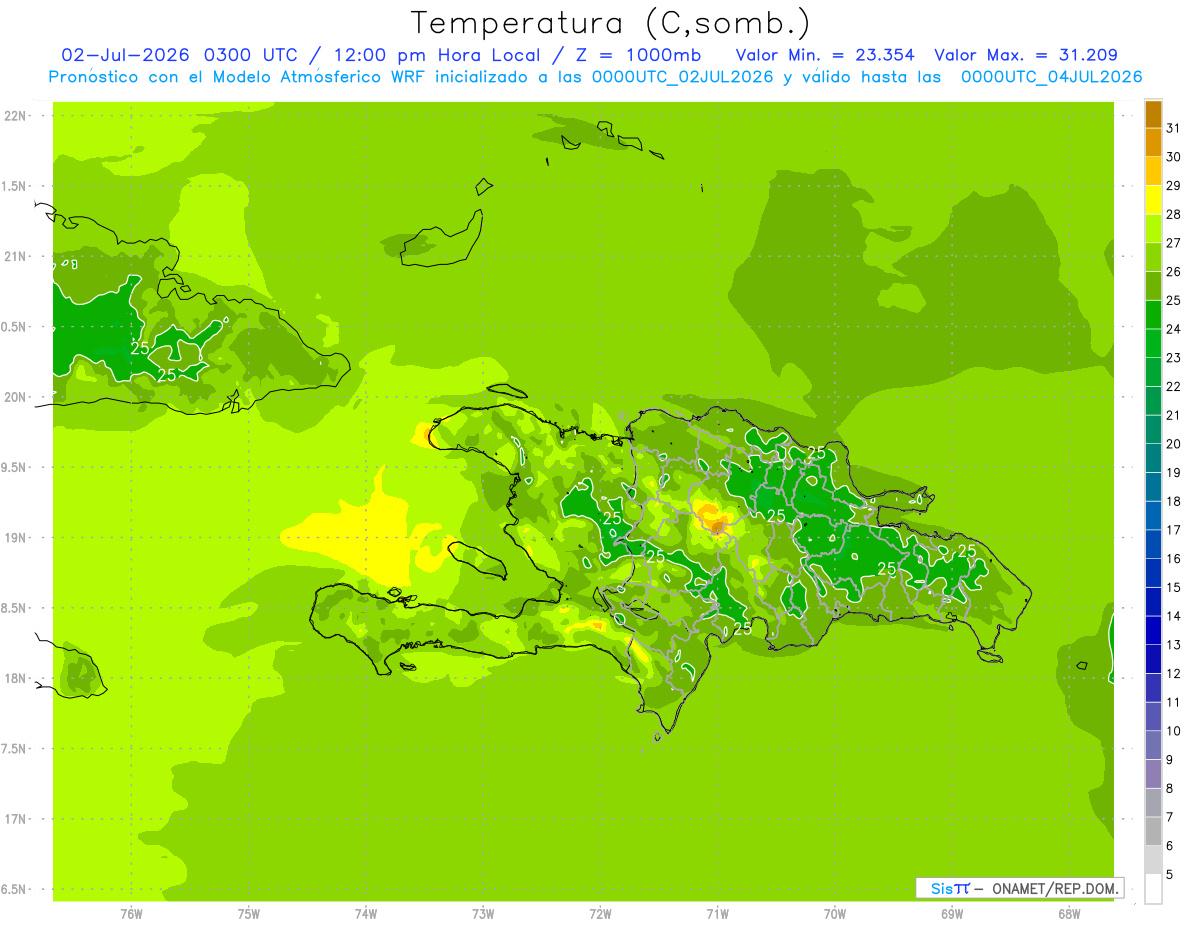
Task: Click the 22N latitude label
Action: point(15,115)
